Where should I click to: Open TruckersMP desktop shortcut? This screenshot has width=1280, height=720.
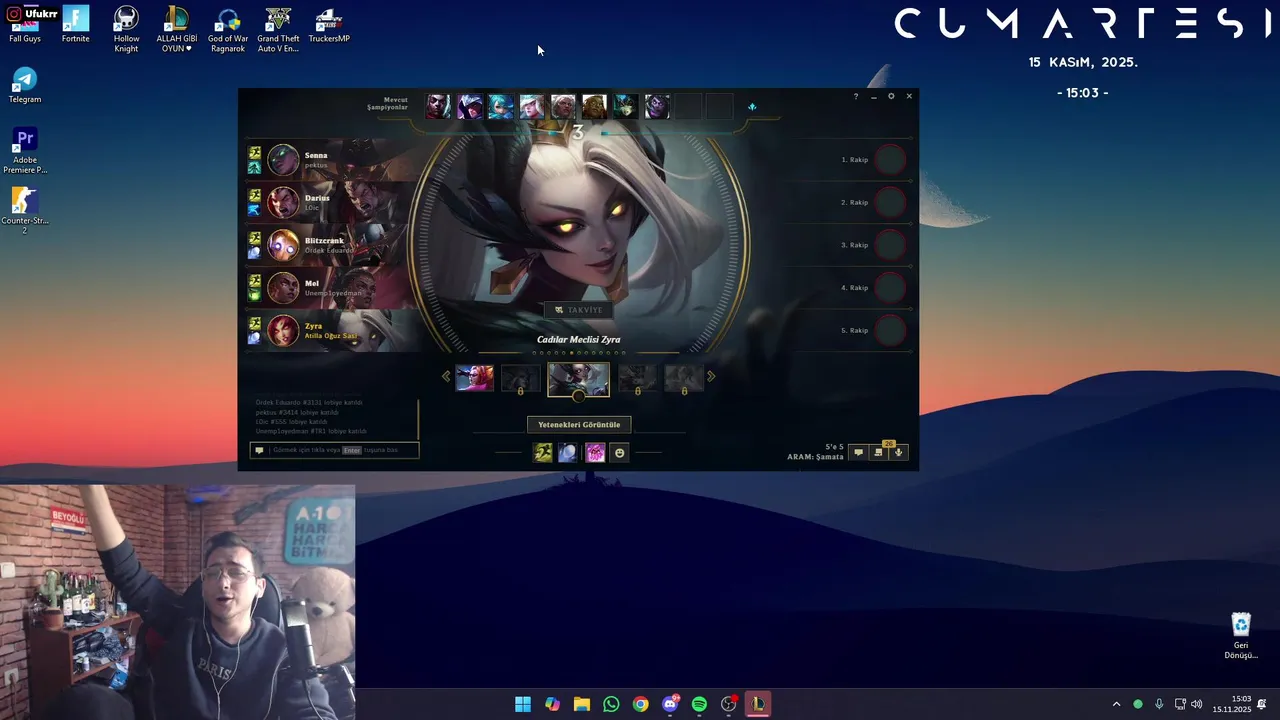pyautogui.click(x=329, y=25)
